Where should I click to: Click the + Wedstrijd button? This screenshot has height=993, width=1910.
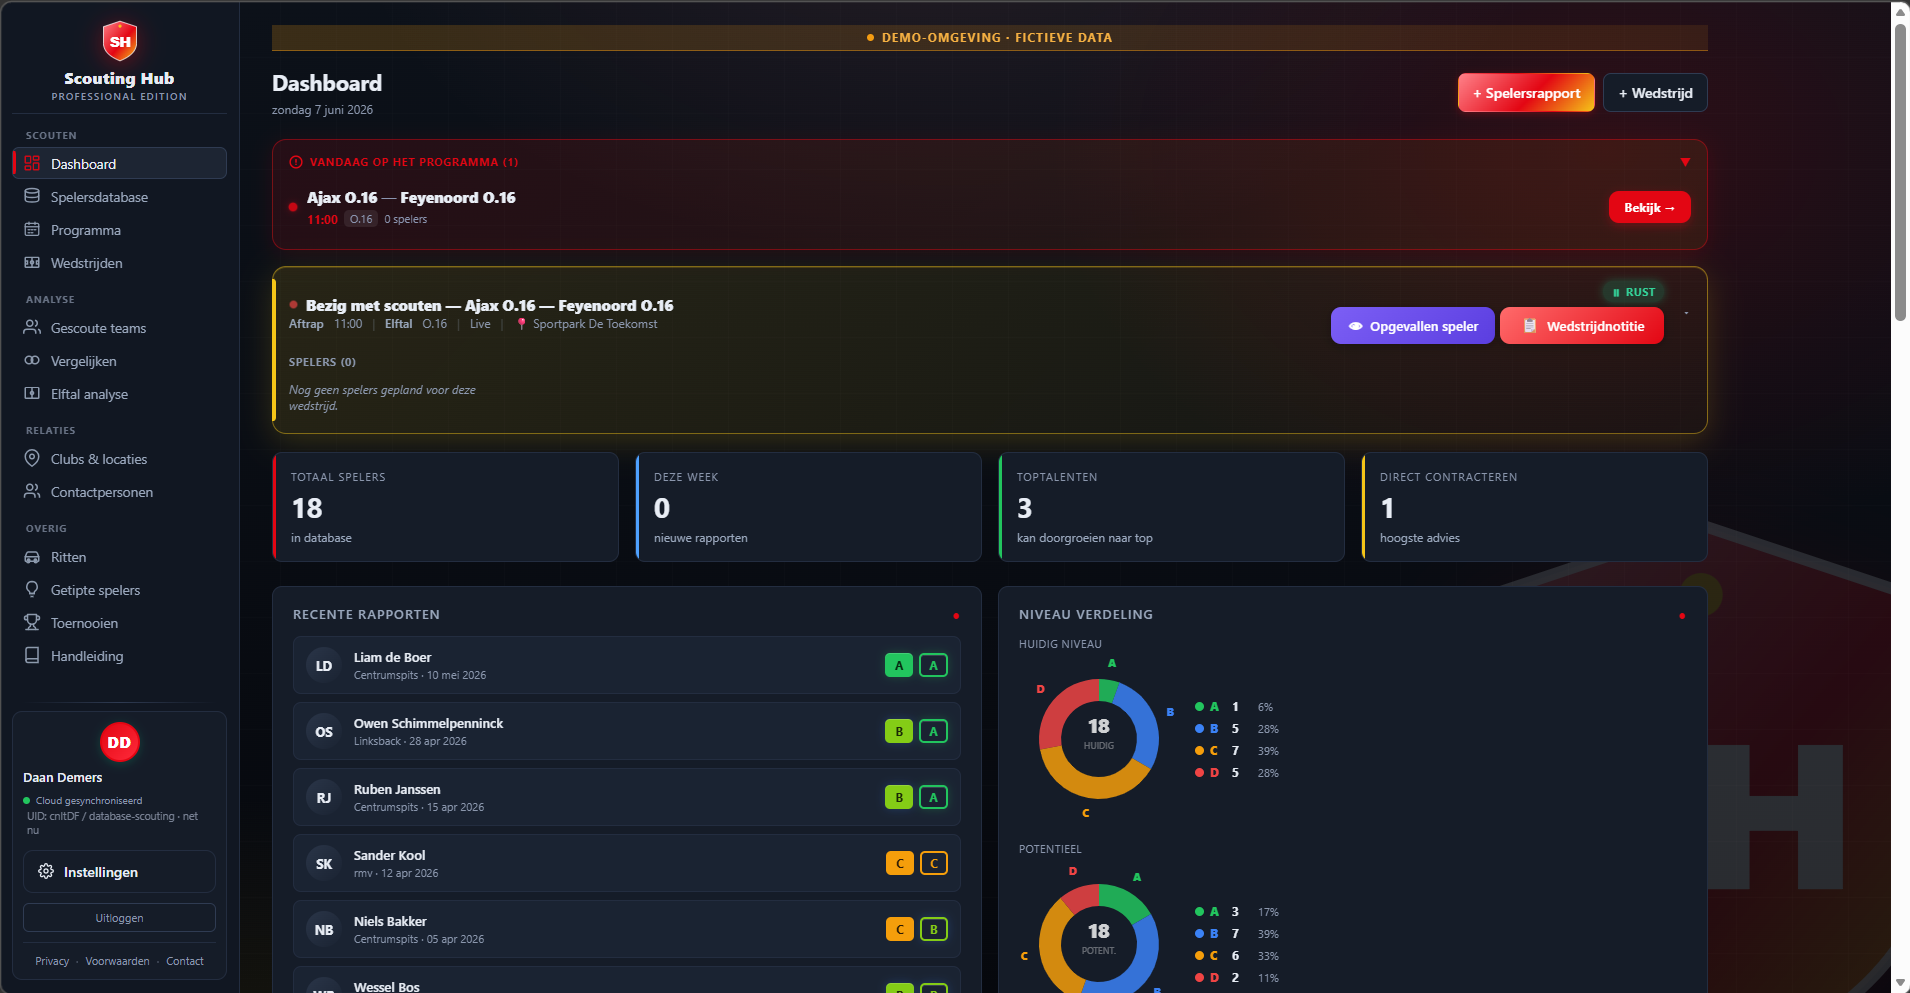coord(1655,93)
